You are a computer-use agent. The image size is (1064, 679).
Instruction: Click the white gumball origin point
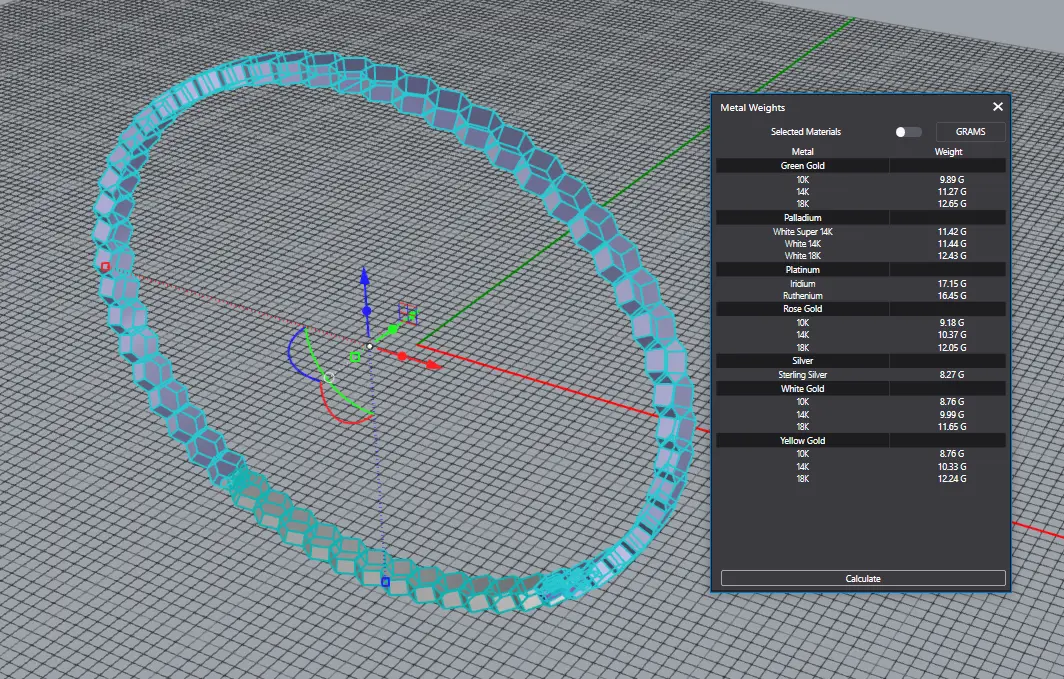click(370, 346)
